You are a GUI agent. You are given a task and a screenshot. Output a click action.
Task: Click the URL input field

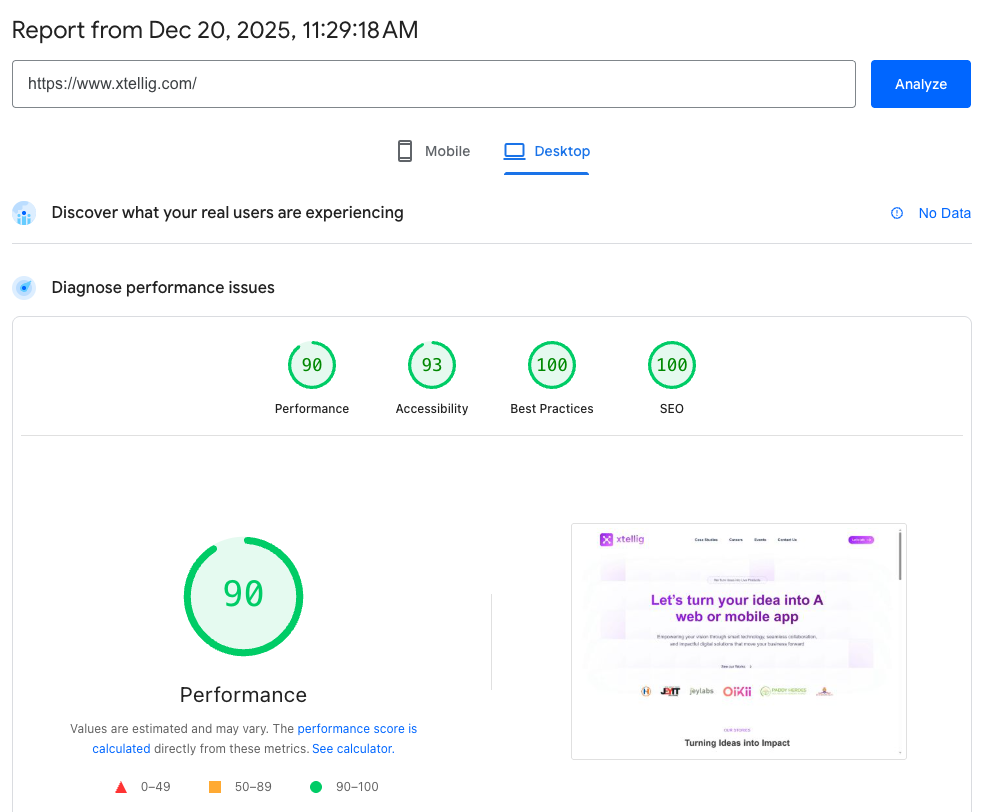pyautogui.click(x=433, y=84)
